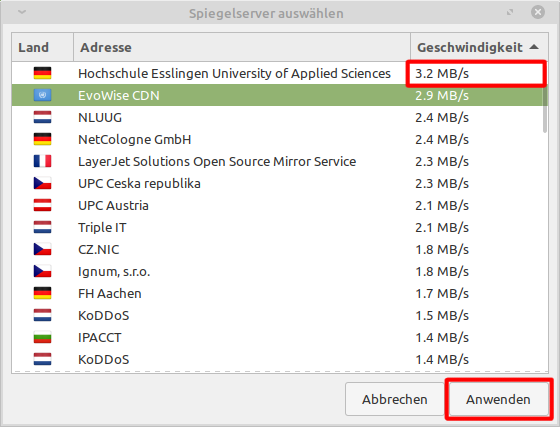
Task: Cancel the dialog with Abbrechen button
Action: 395,399
